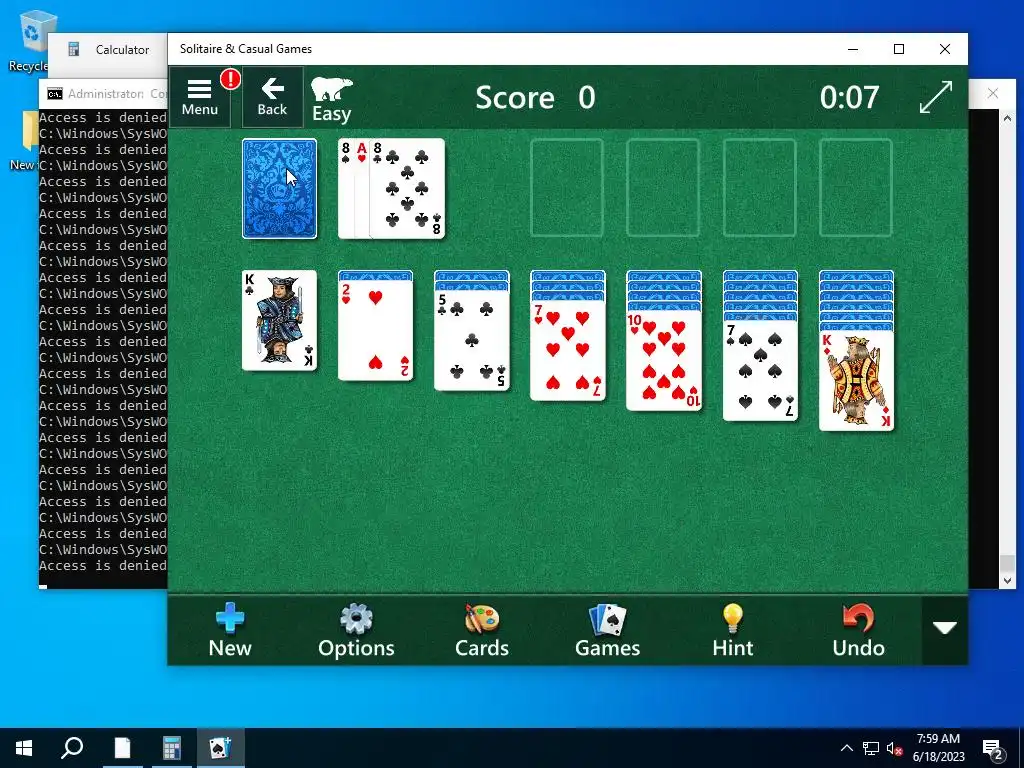Select the 5 of clubs card
Viewport: 1024px width, 768px height.
pyautogui.click(x=472, y=340)
